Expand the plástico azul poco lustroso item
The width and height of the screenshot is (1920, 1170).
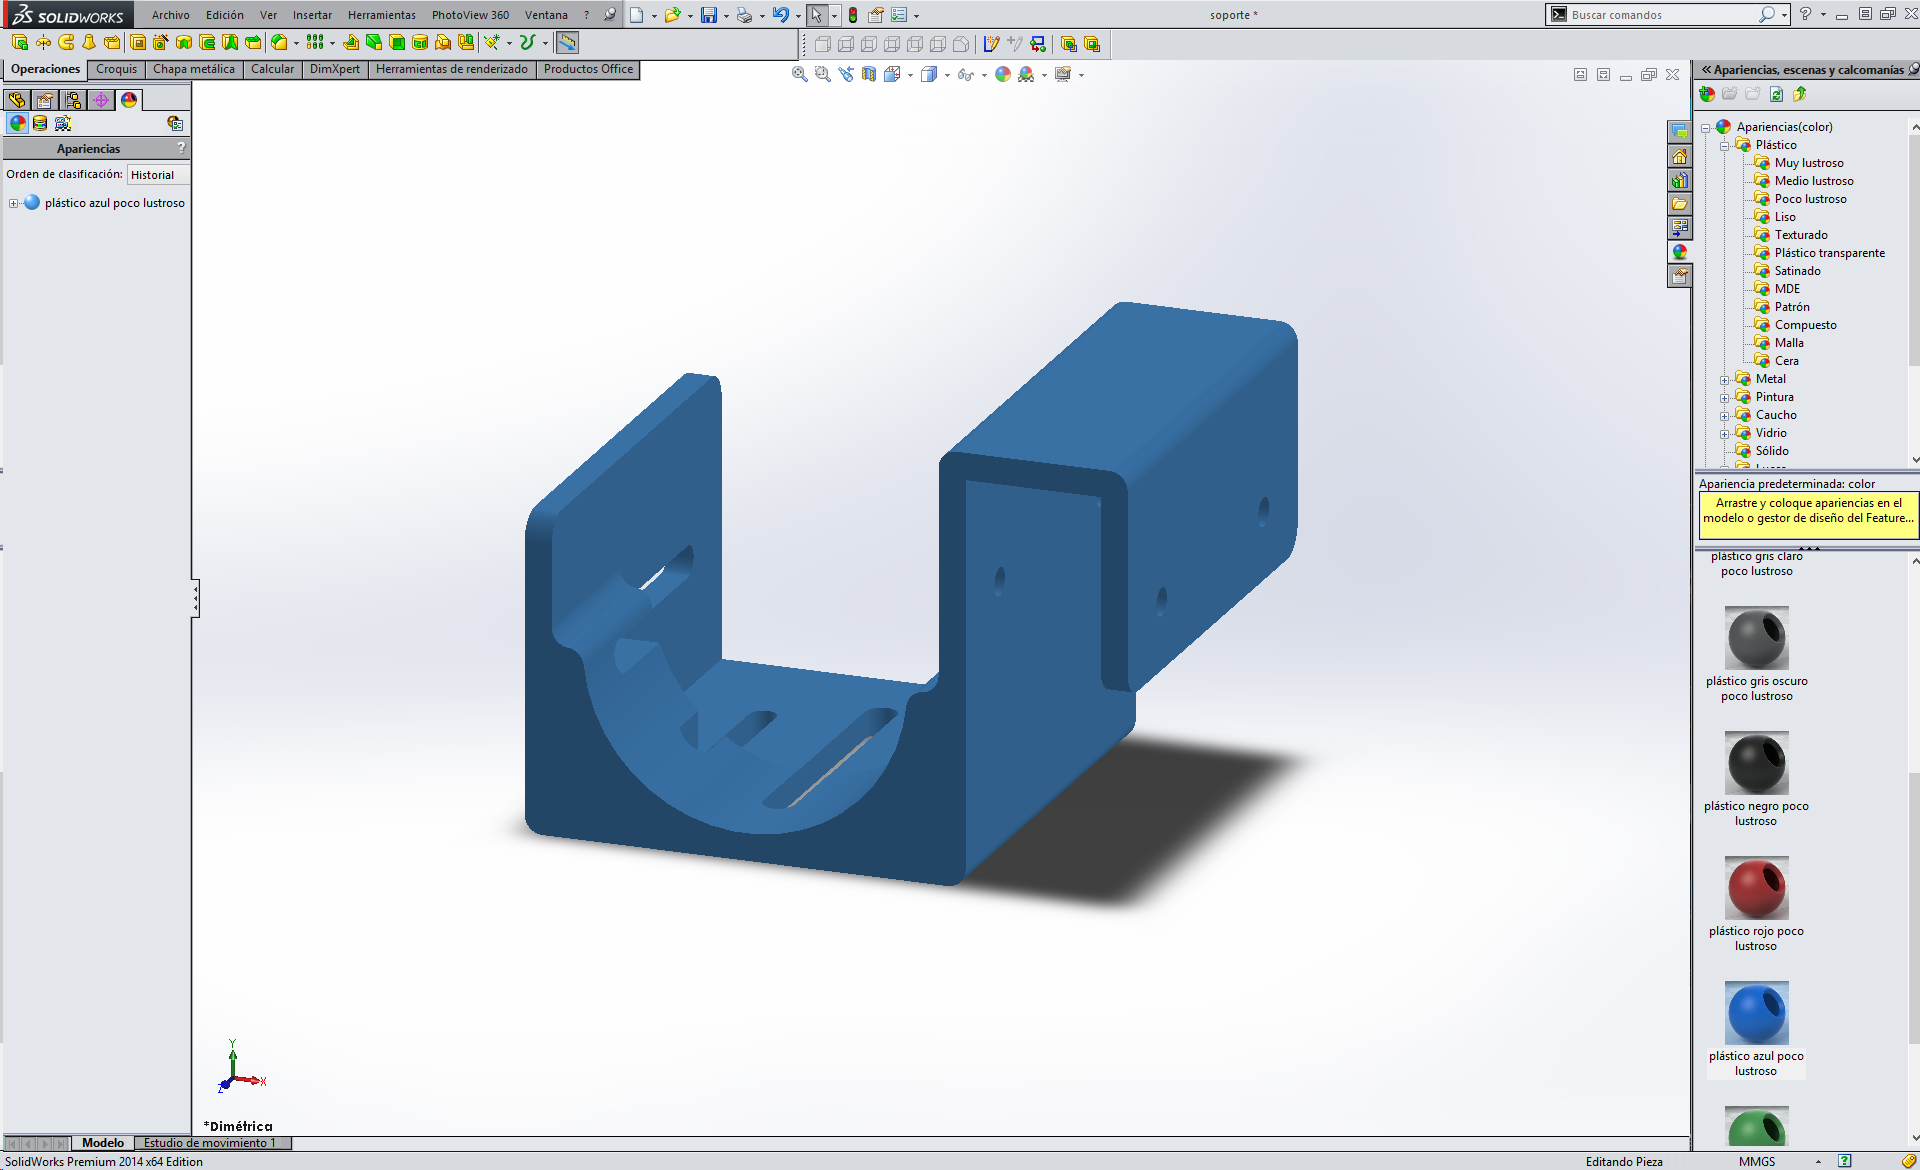14,203
